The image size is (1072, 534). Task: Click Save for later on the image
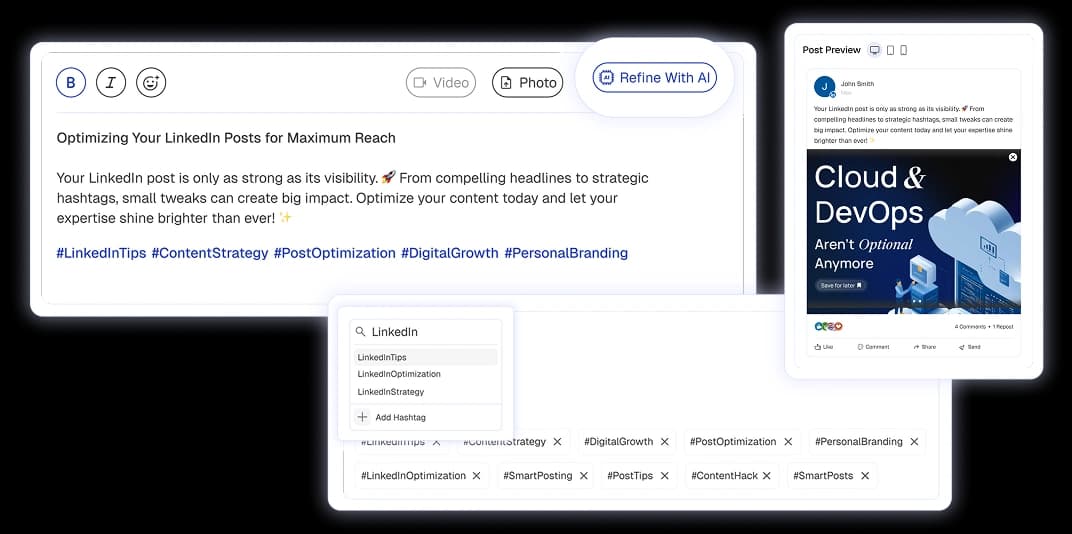tap(840, 285)
